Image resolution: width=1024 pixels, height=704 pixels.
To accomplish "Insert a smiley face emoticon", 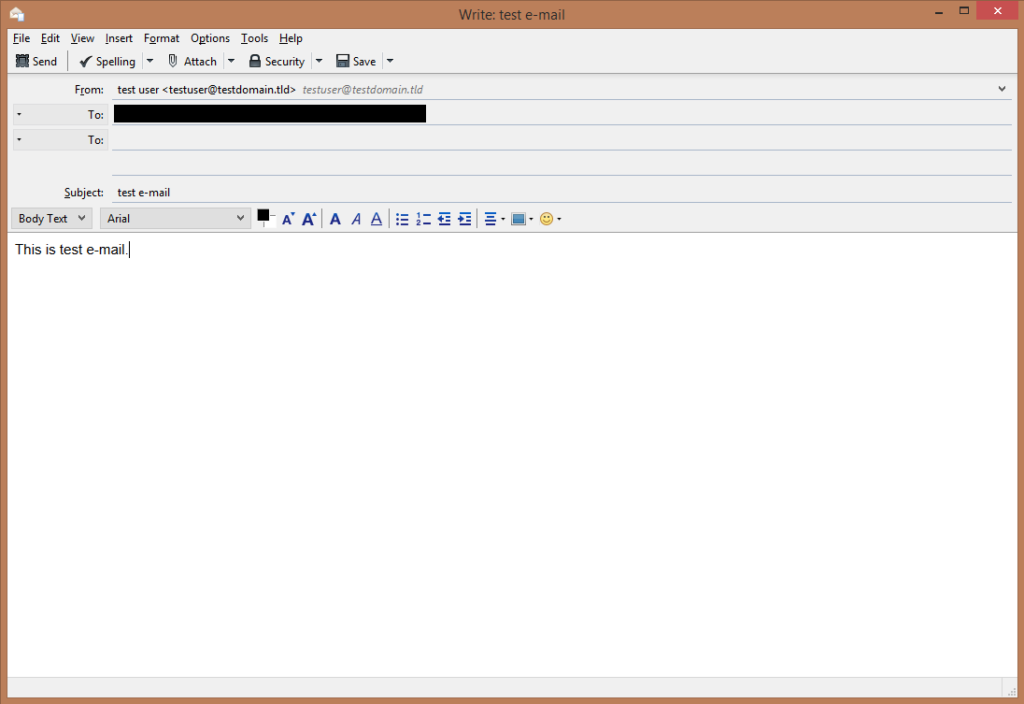I will pos(545,218).
